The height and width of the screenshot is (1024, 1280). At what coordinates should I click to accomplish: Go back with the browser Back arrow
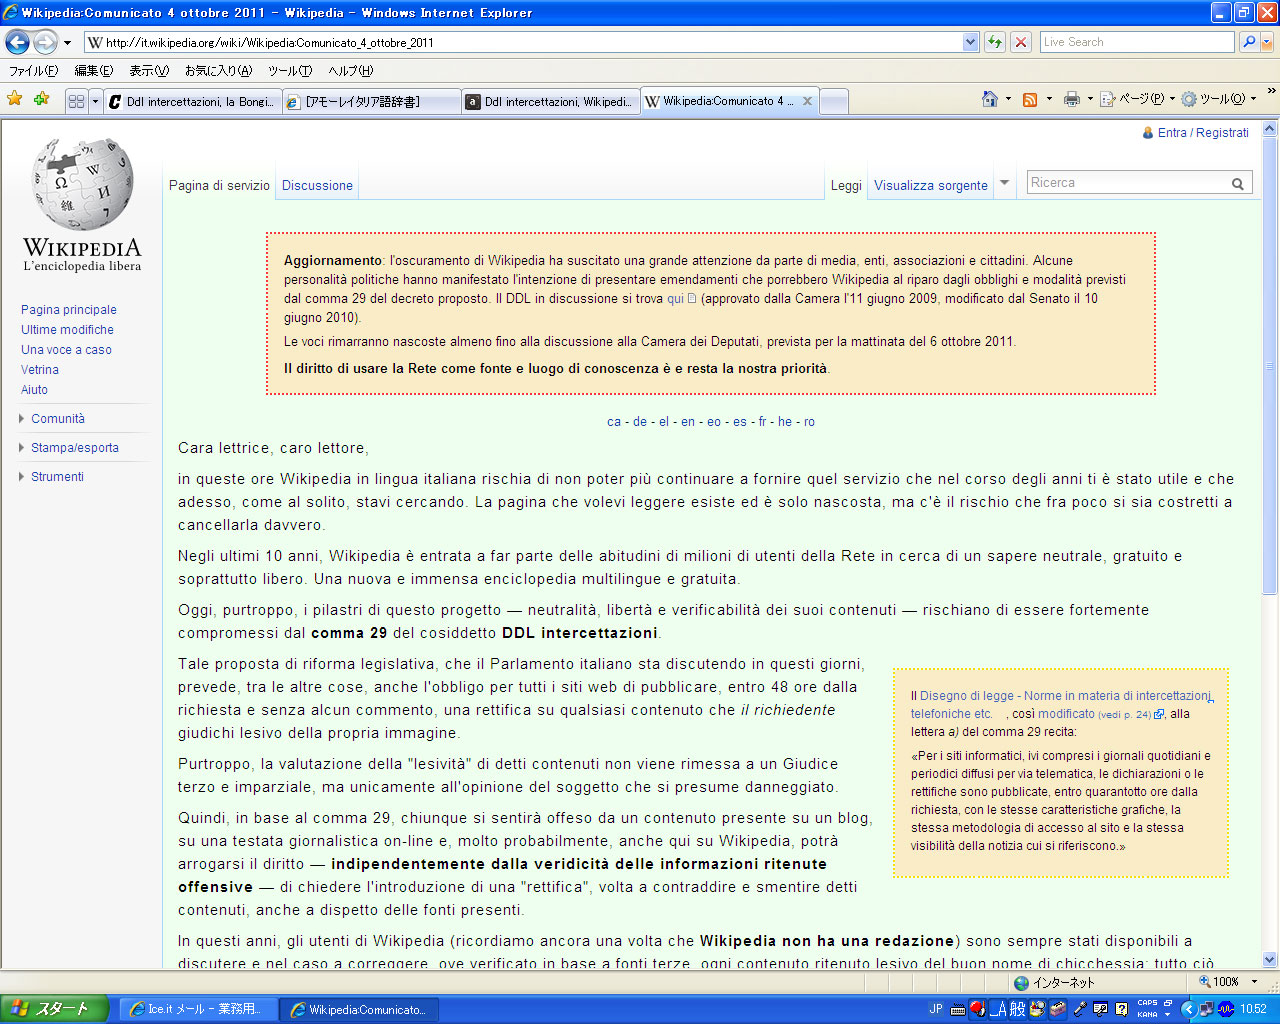(17, 42)
